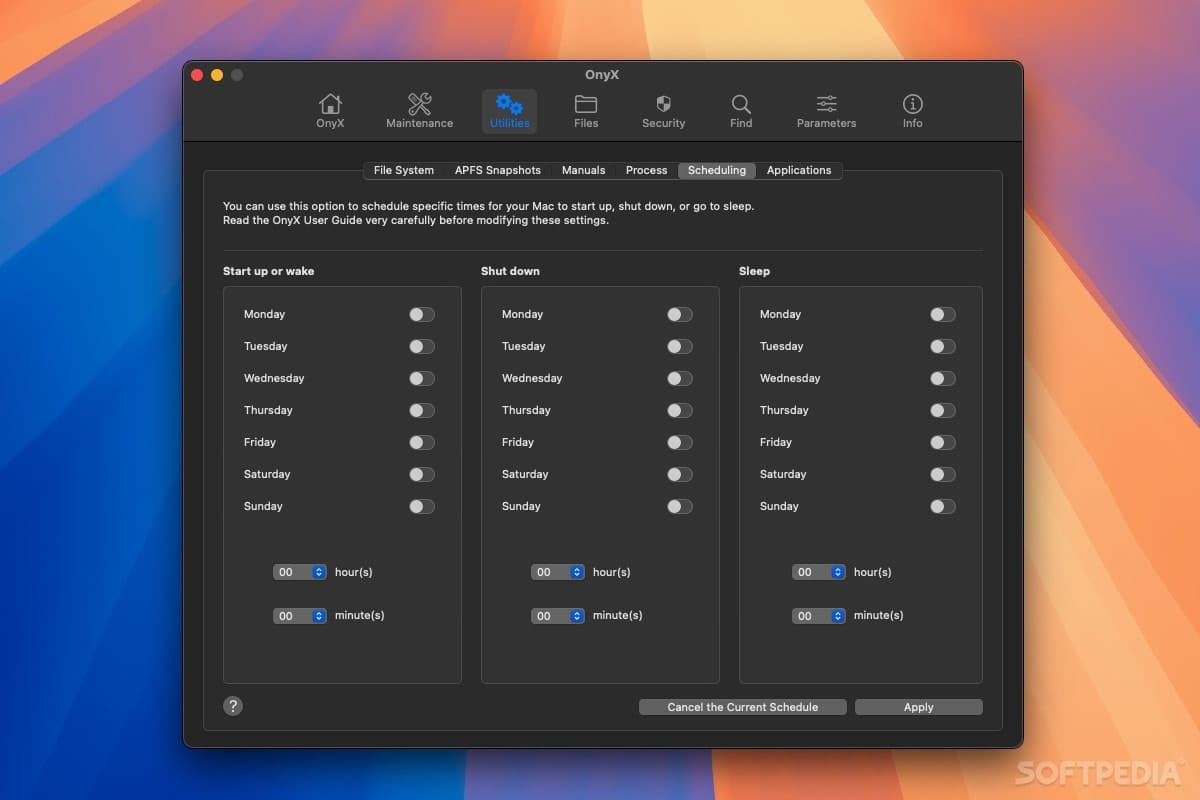
Task: Toggle Saturday in Sleep column
Action: click(x=943, y=474)
